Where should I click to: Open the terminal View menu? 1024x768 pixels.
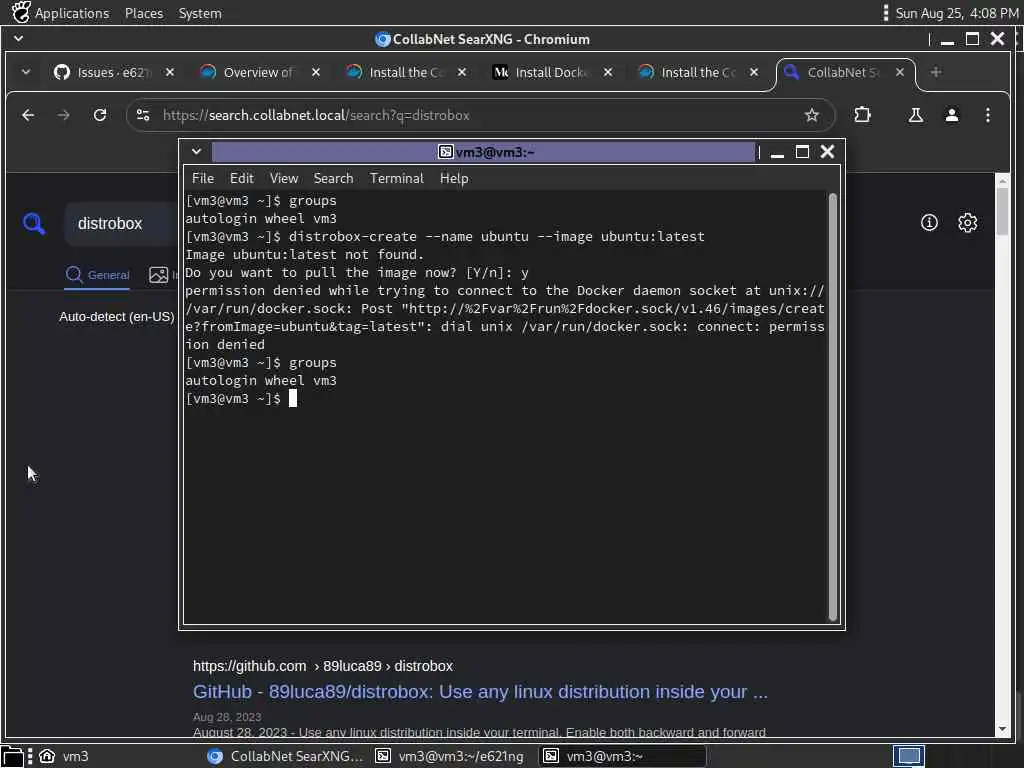click(283, 178)
